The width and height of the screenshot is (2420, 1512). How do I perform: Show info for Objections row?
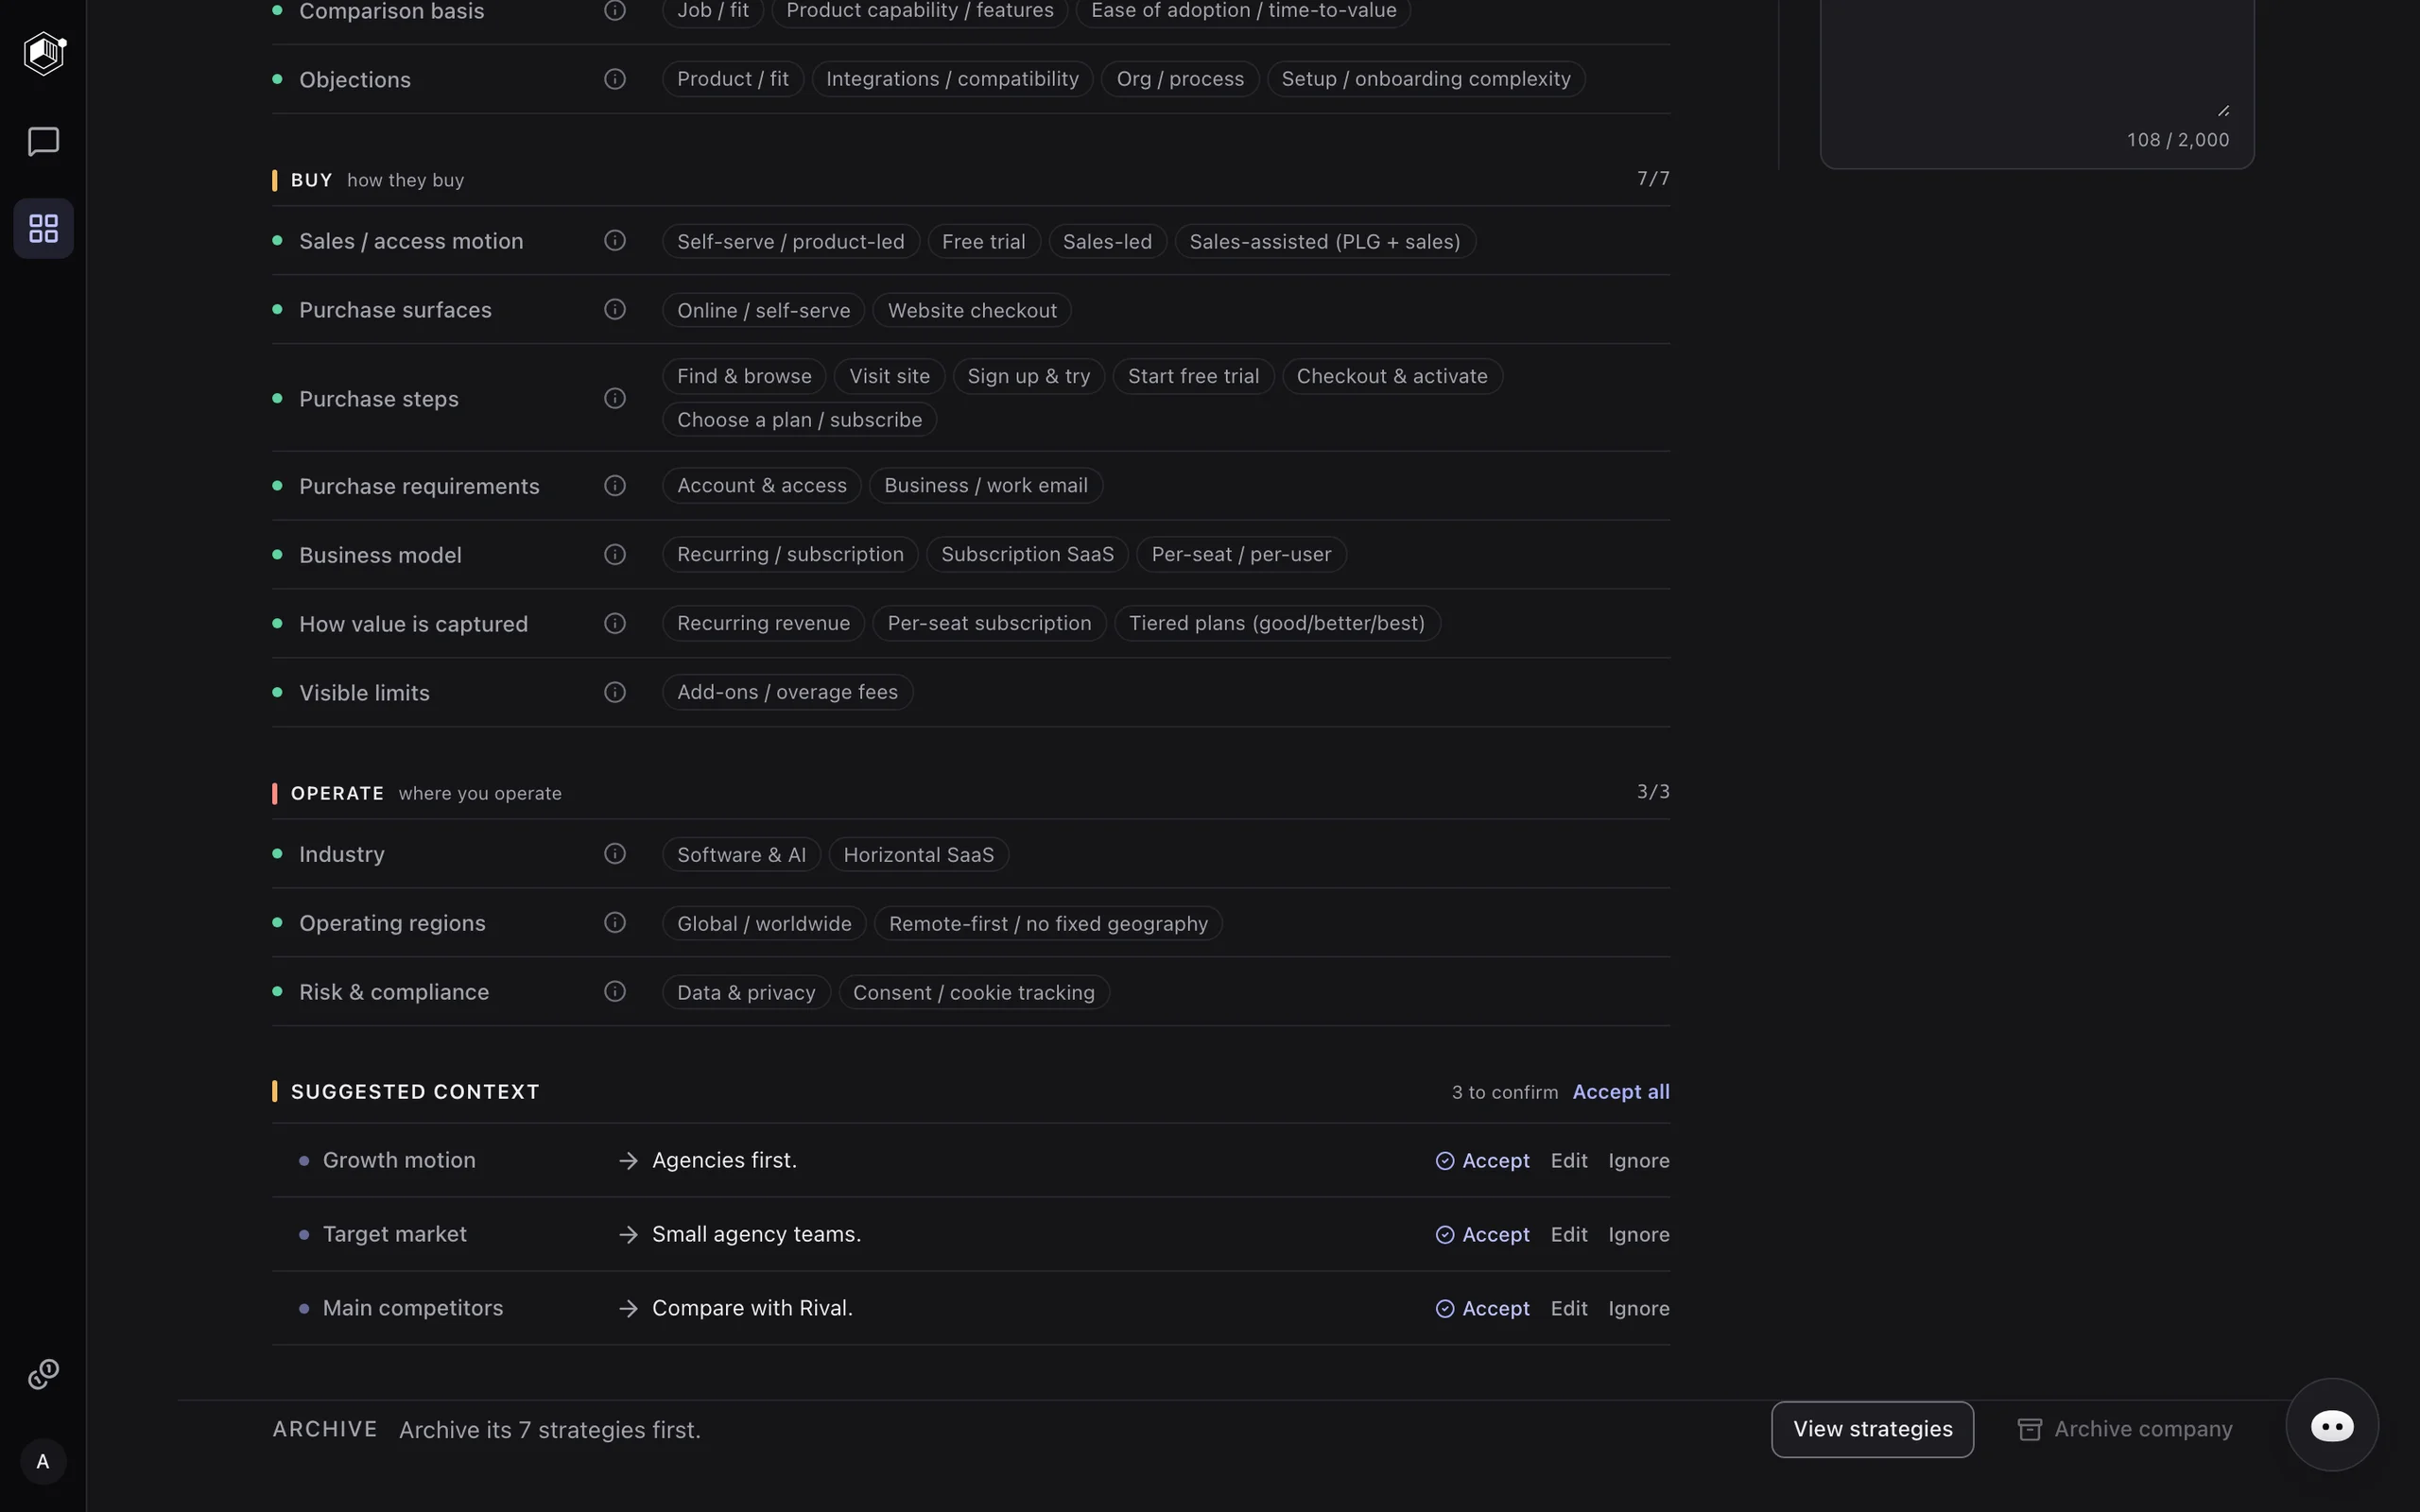(x=615, y=79)
